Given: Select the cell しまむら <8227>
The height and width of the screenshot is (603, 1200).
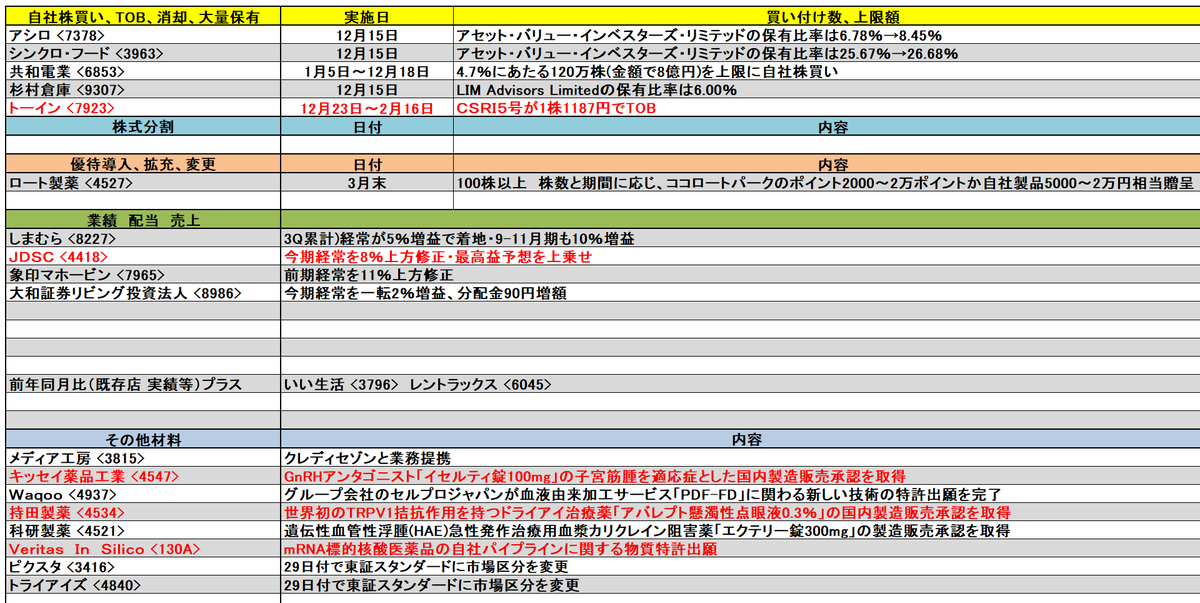Looking at the screenshot, I should (x=143, y=239).
